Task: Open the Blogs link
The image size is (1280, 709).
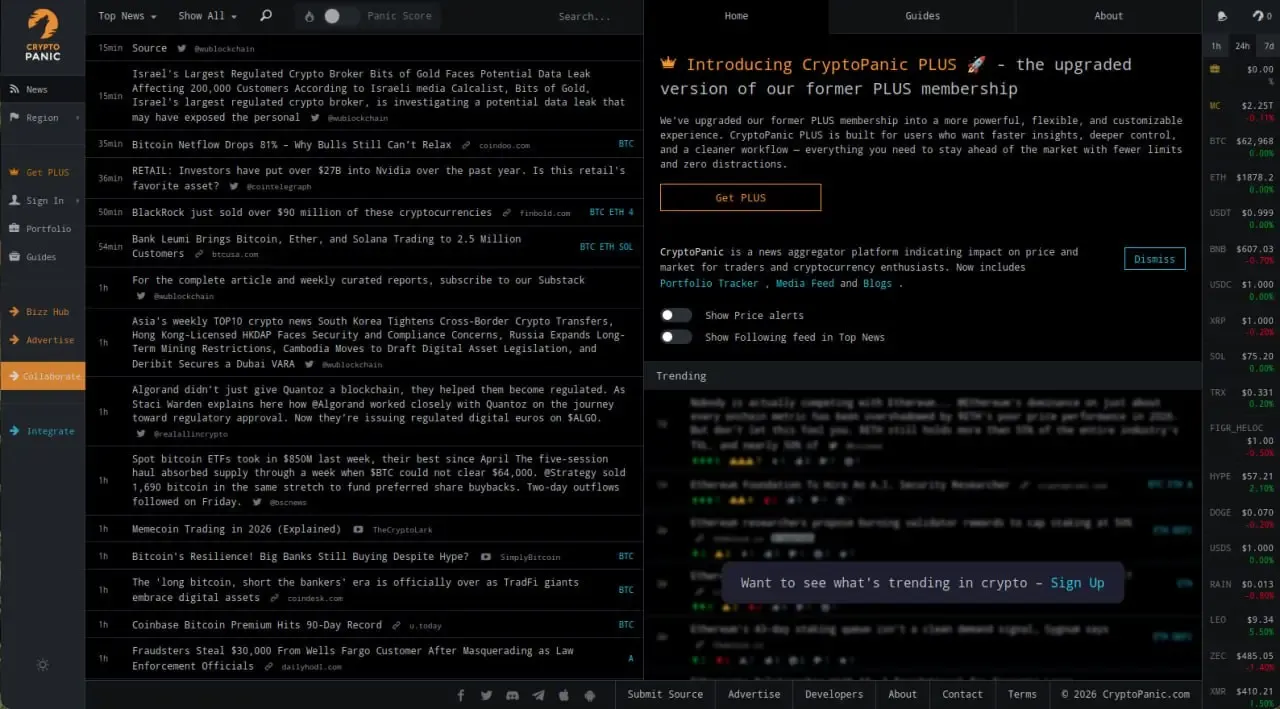Action: tap(877, 283)
